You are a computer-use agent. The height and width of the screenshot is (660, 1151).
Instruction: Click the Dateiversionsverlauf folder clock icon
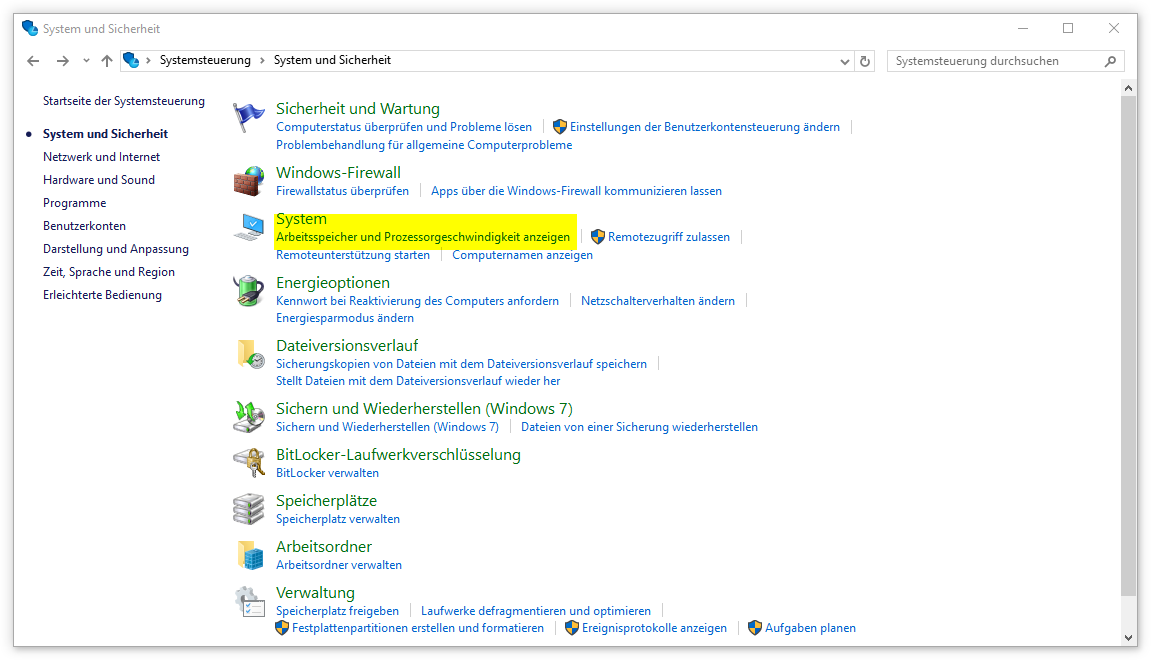click(x=250, y=354)
